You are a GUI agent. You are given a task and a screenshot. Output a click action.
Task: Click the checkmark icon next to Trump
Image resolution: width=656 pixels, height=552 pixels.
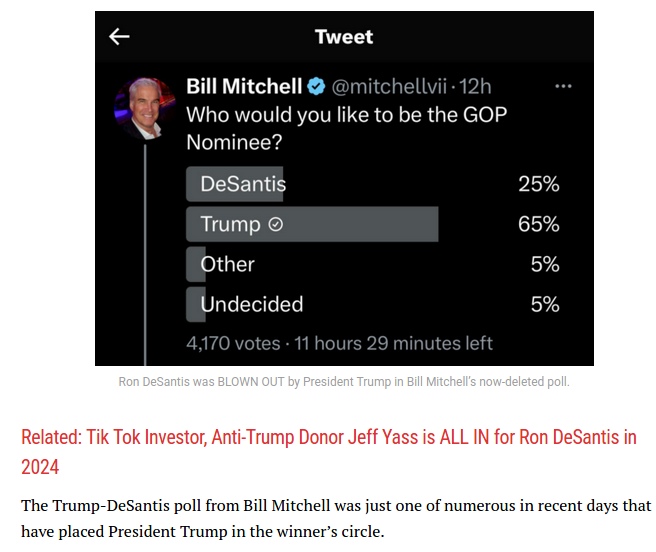(x=275, y=224)
